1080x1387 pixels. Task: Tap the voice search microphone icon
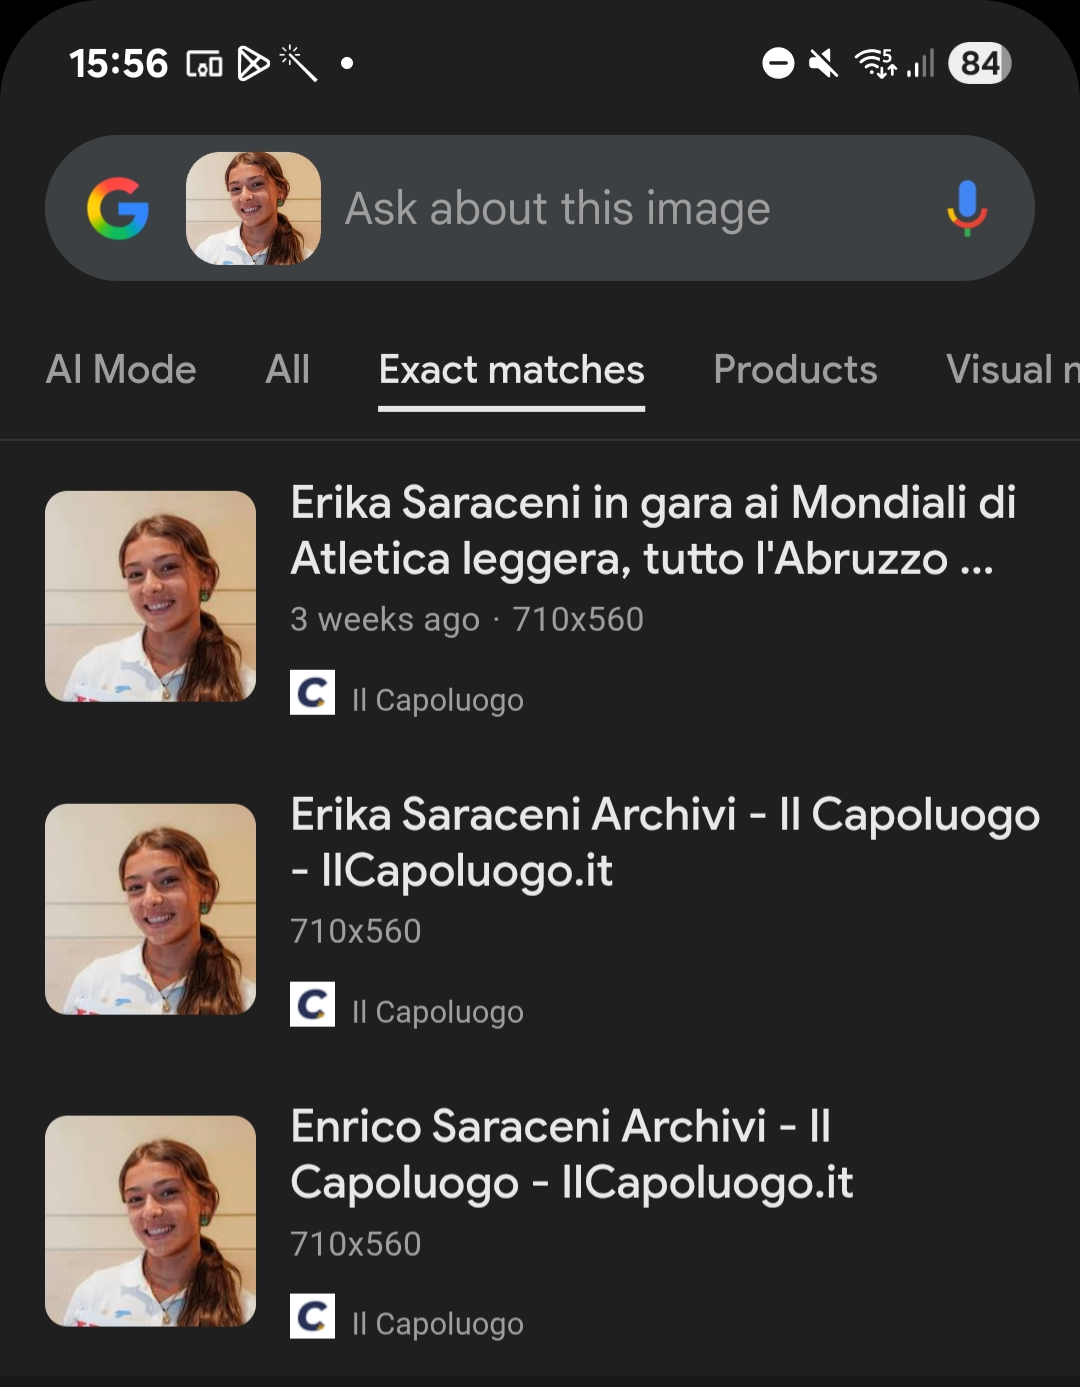pyautogui.click(x=966, y=208)
